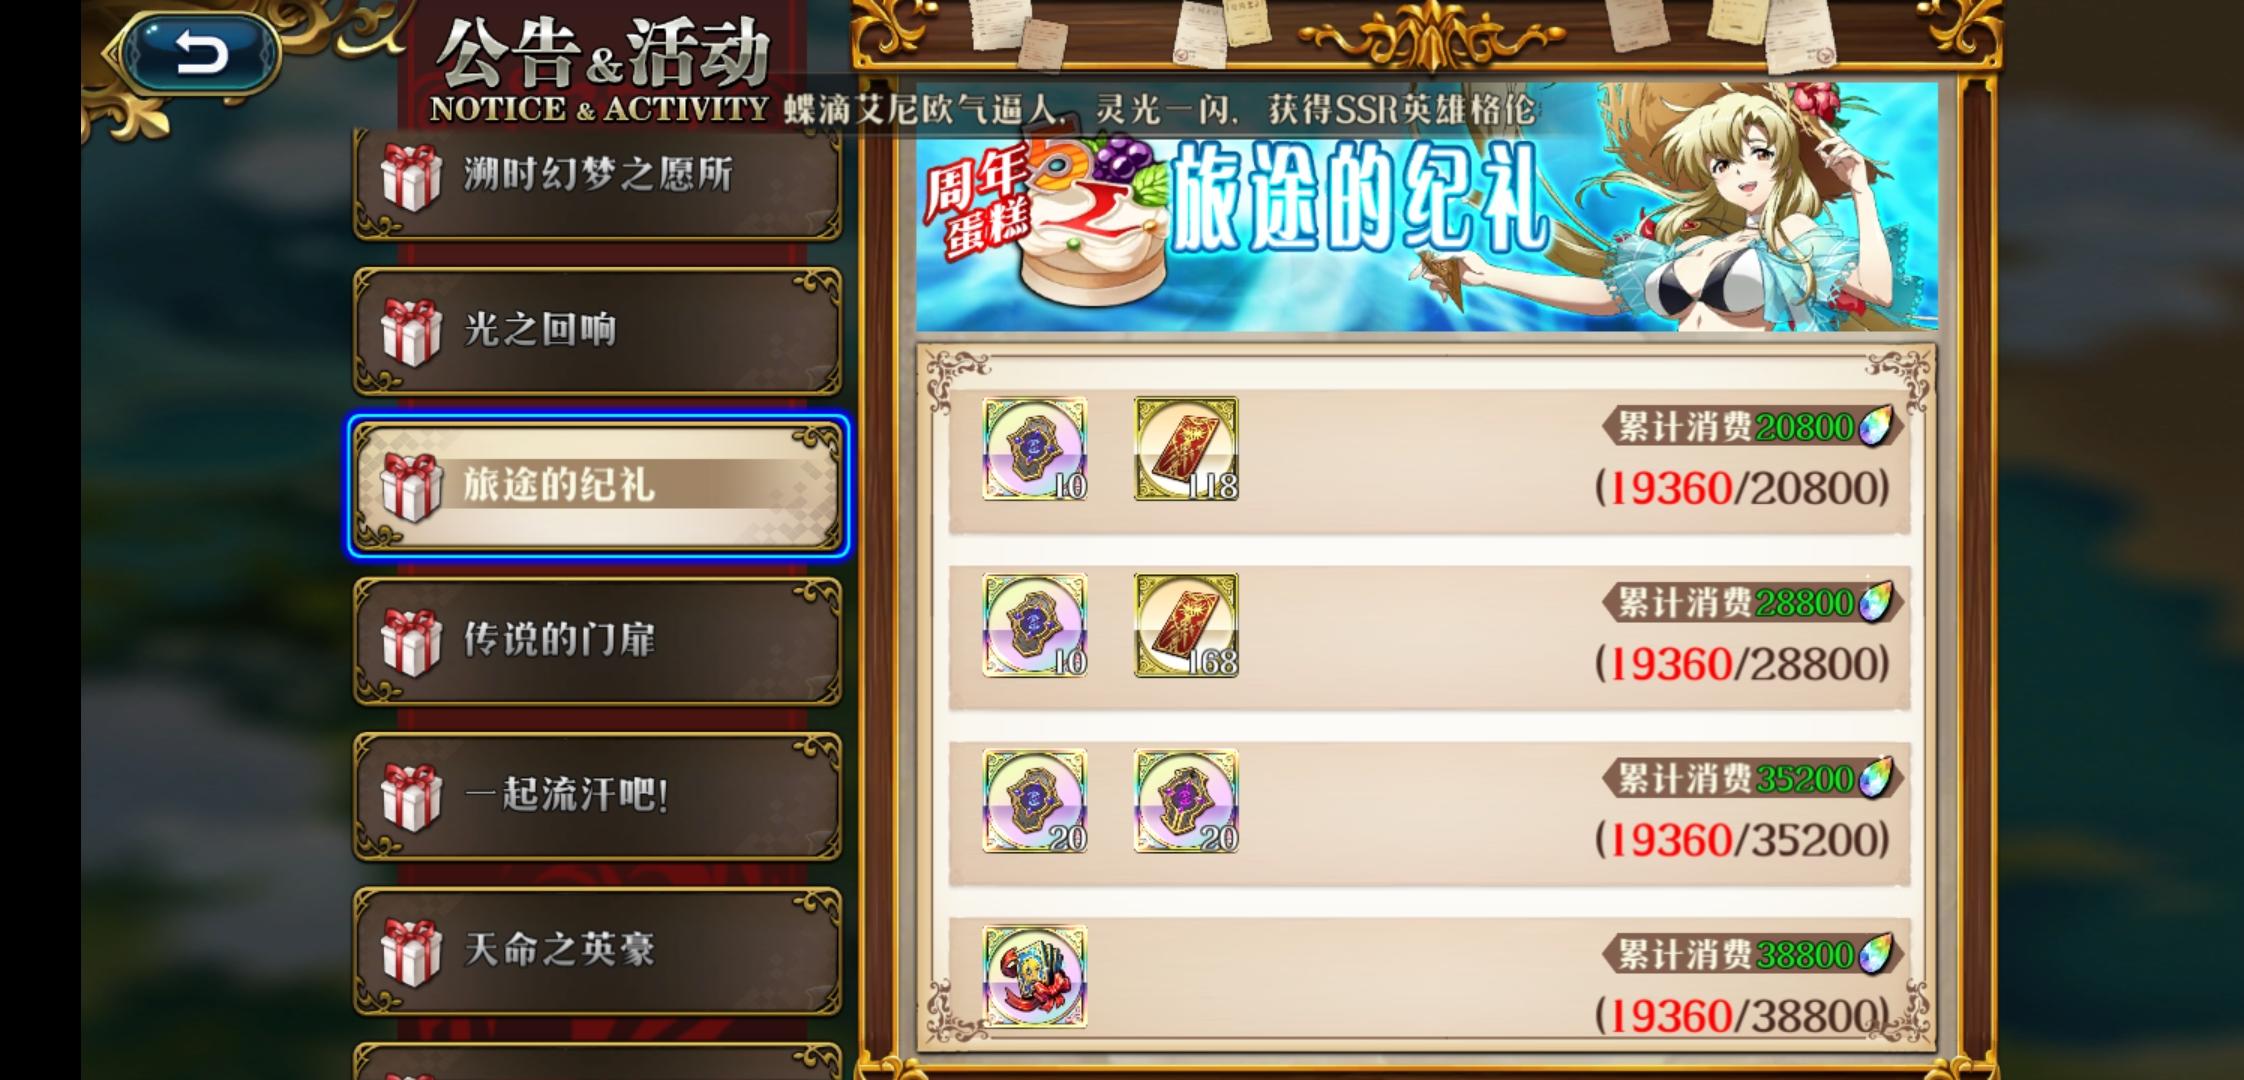
Task: Tap the back arrow button
Action: click(x=201, y=52)
